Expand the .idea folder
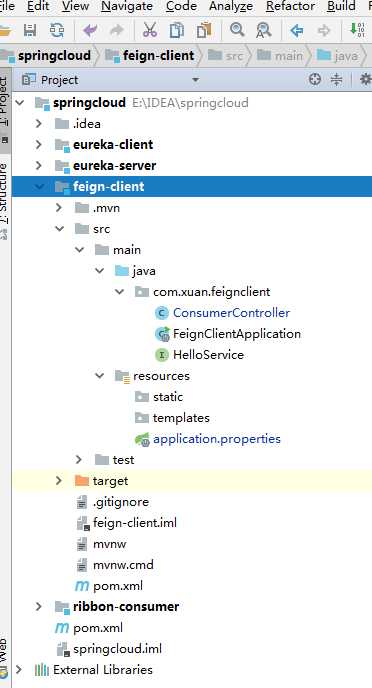The image size is (372, 688). [x=39, y=124]
